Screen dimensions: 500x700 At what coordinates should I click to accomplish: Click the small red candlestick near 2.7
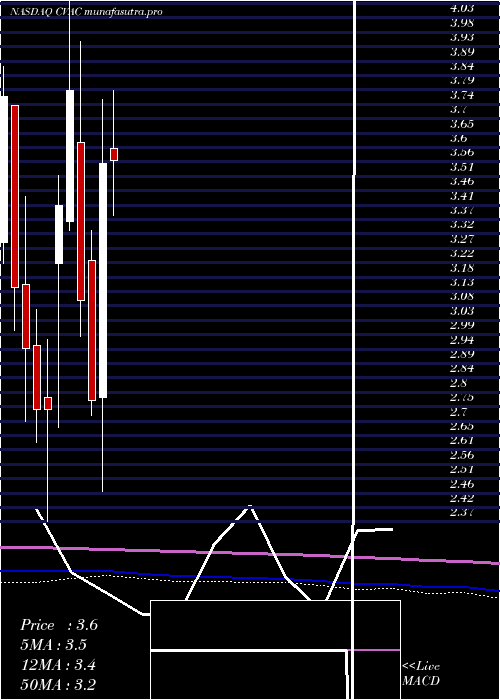pos(48,403)
